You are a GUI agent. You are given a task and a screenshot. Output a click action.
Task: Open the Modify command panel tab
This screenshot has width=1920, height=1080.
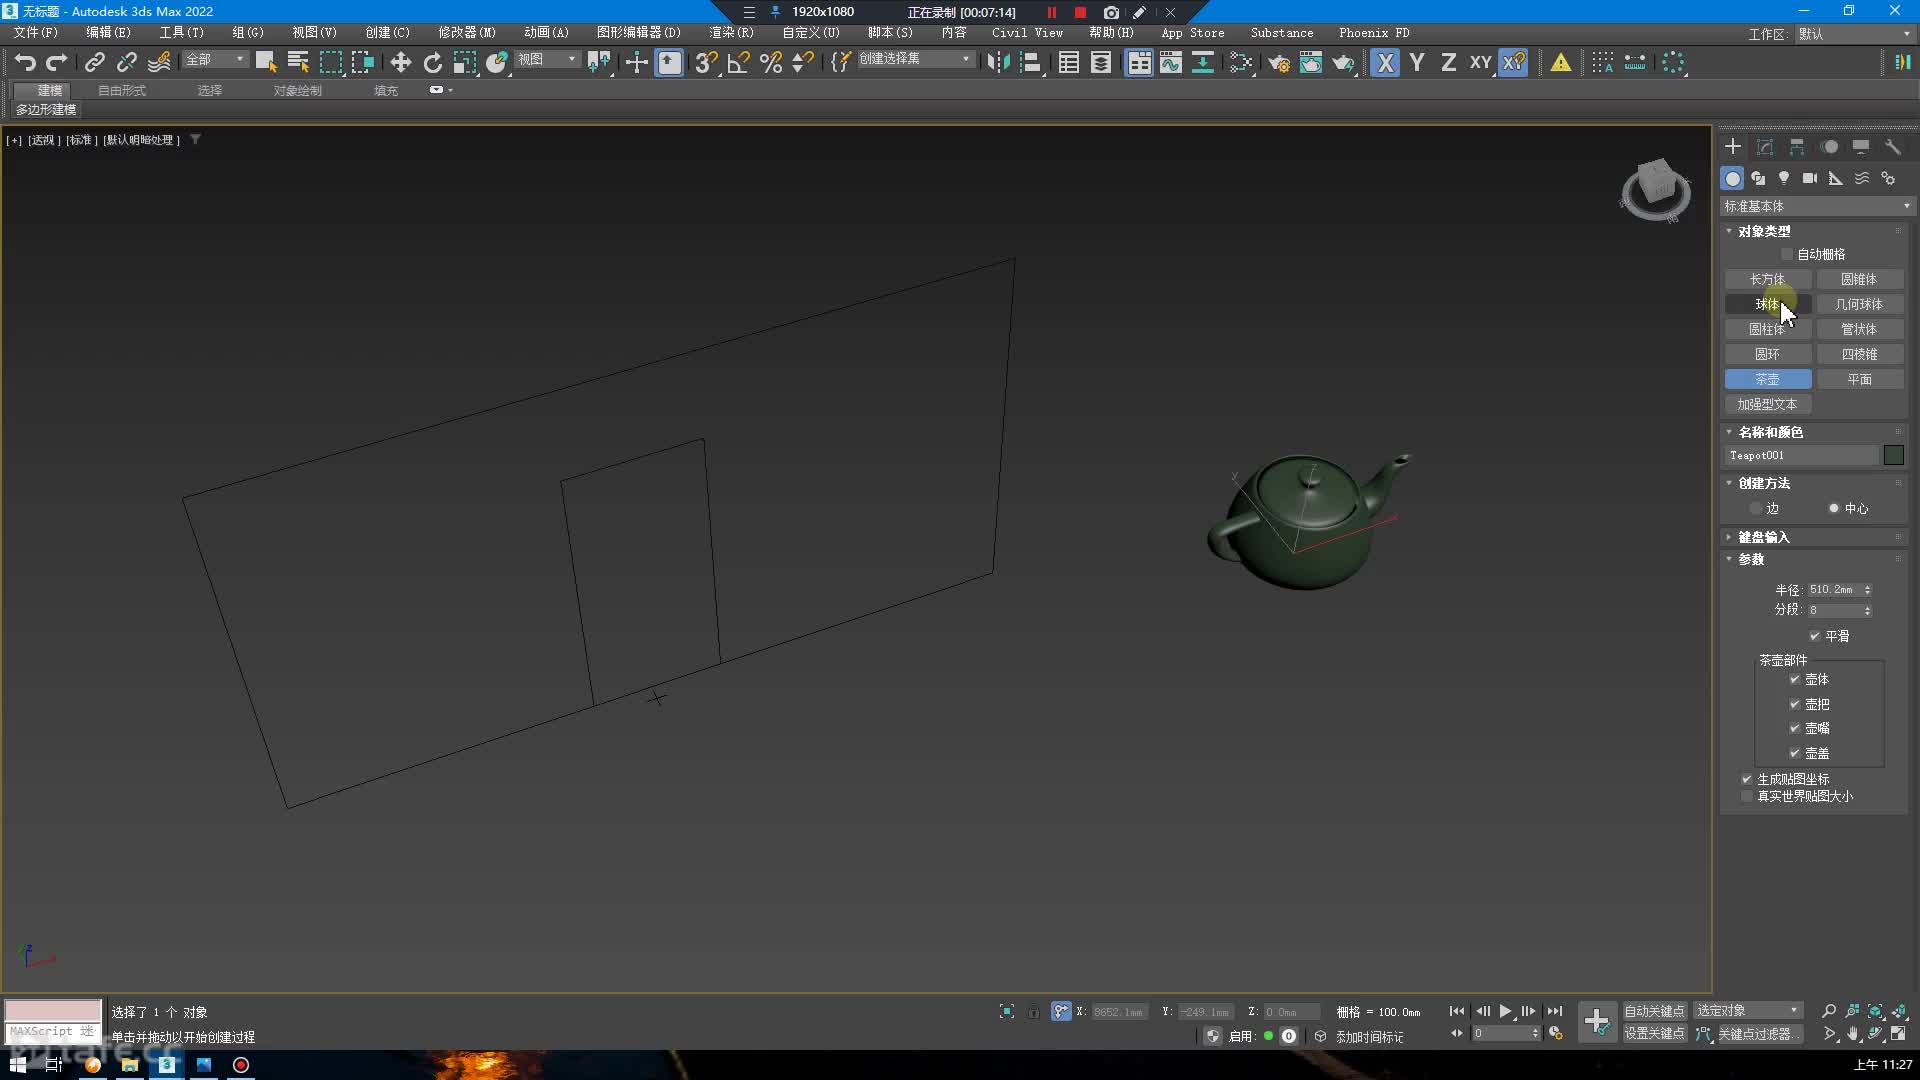point(1765,146)
